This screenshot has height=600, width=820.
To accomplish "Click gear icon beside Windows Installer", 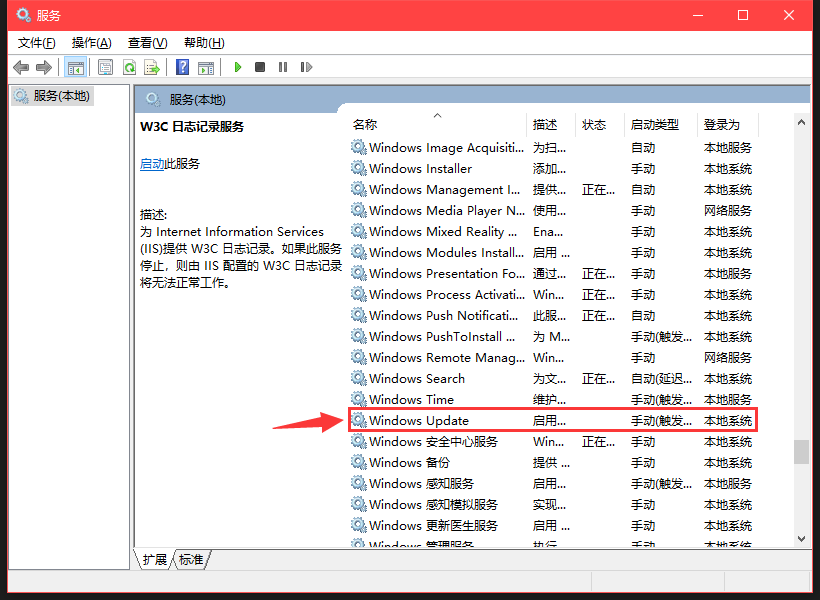I will (358, 168).
